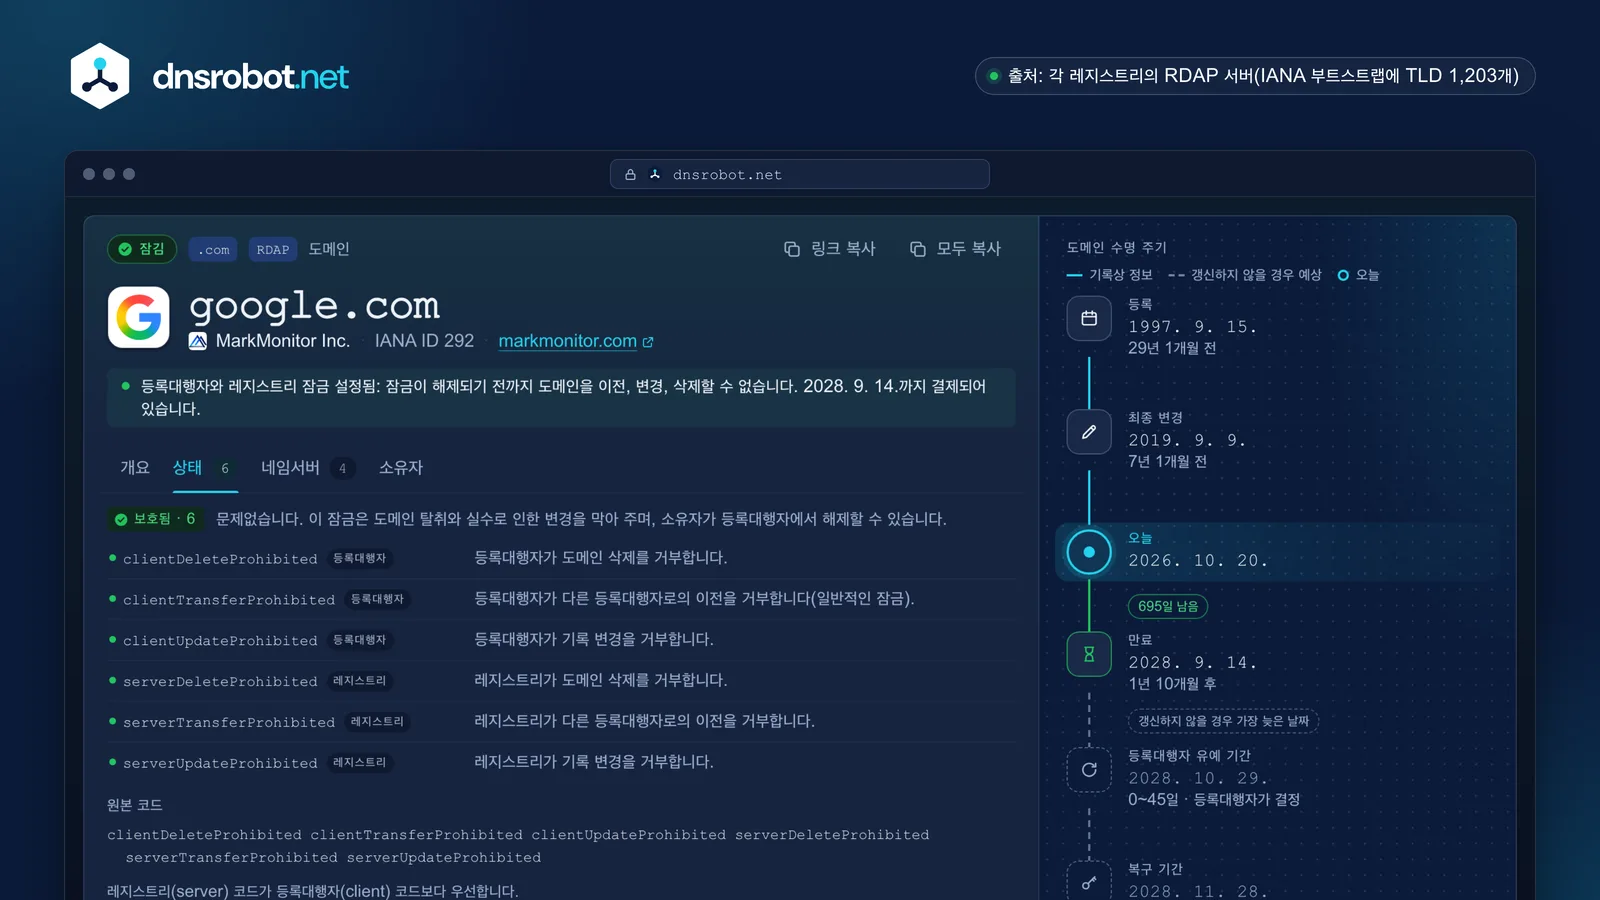1600x900 pixels.
Task: Click the 보호됨 · 6 status badge
Action: point(155,519)
